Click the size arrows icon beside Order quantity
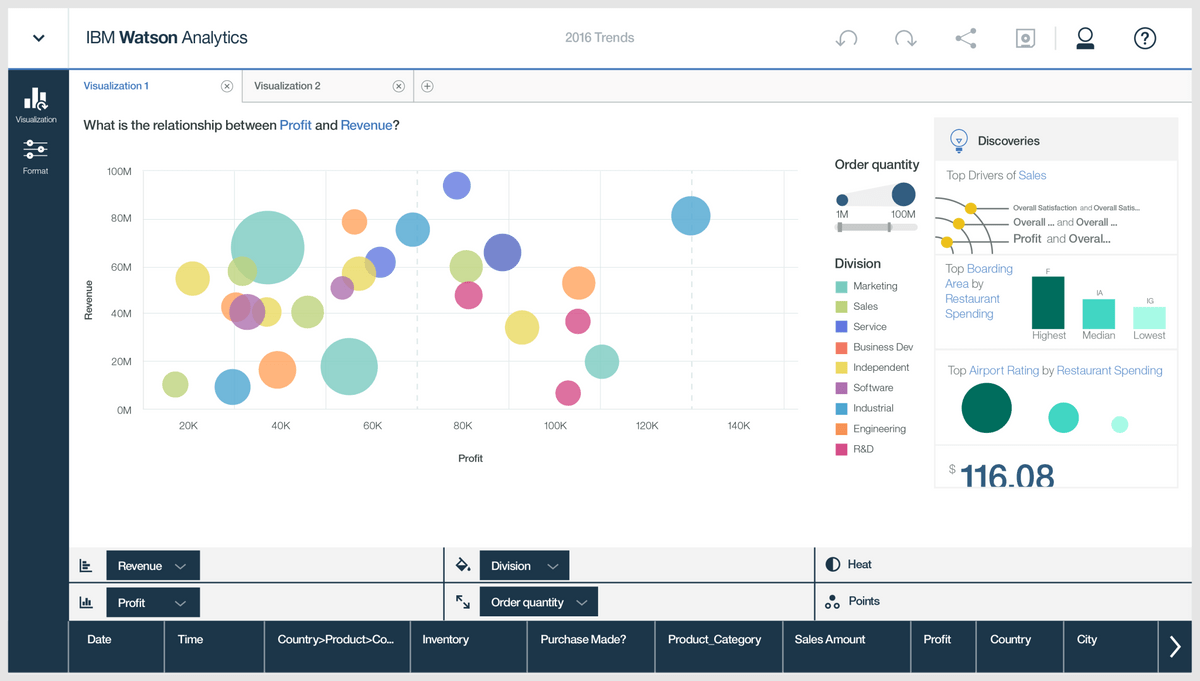The width and height of the screenshot is (1200, 681). pos(462,602)
